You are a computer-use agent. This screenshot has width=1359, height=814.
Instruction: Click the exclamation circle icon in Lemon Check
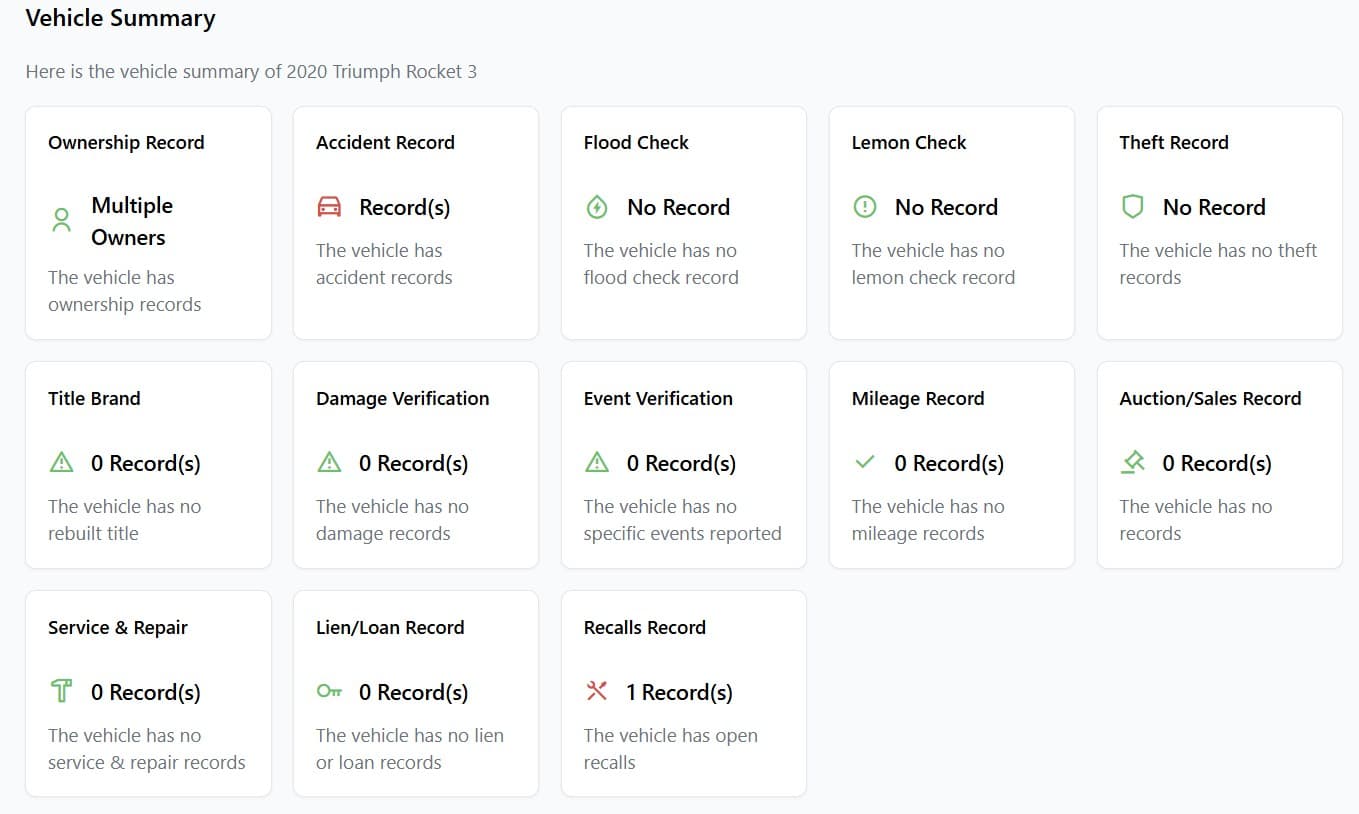click(865, 207)
